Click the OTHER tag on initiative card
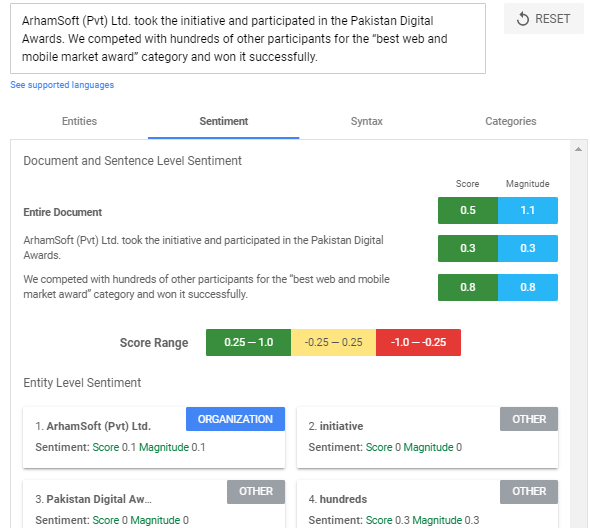The height and width of the screenshot is (528, 590). pos(529,419)
